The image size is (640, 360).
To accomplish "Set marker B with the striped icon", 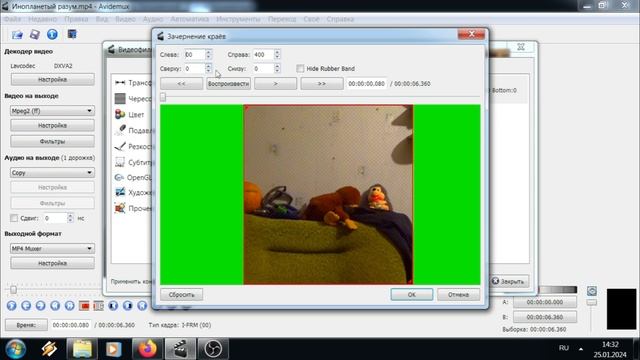I will coord(99,305).
